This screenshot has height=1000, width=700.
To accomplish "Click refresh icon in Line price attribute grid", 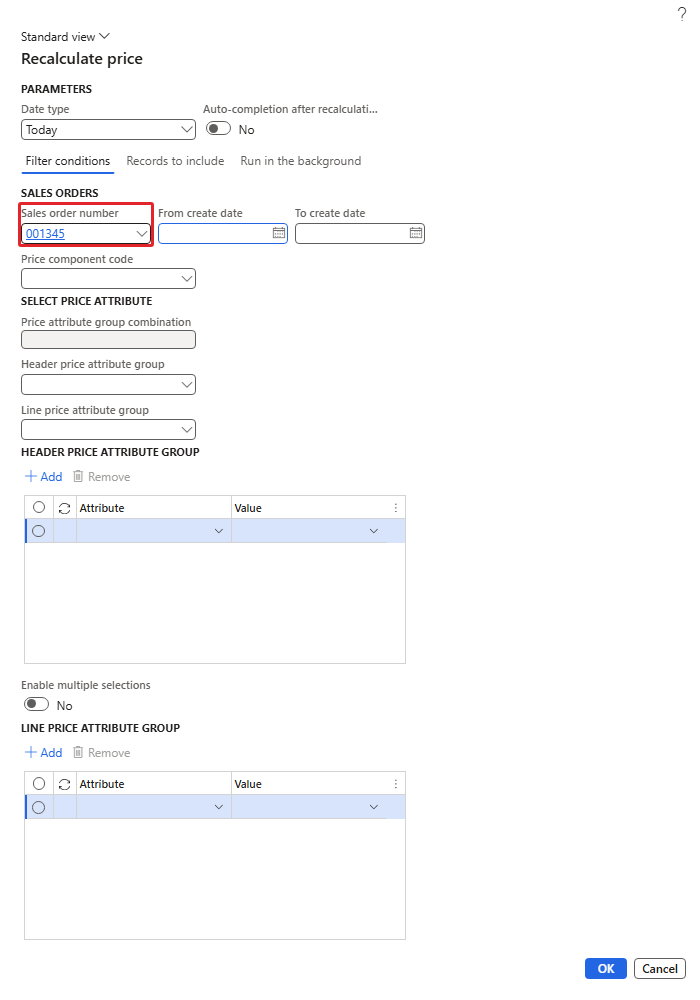I will [64, 784].
